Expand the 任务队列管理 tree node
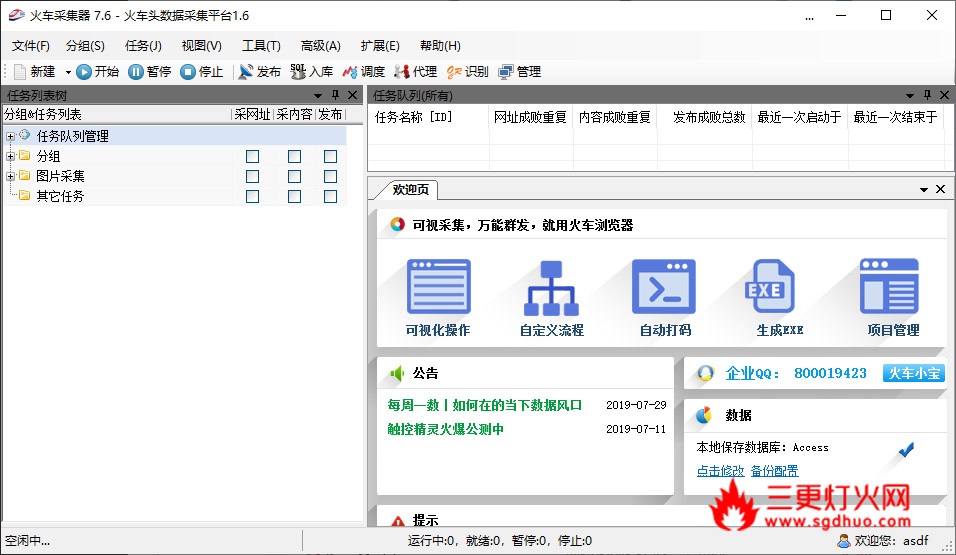 [10, 137]
